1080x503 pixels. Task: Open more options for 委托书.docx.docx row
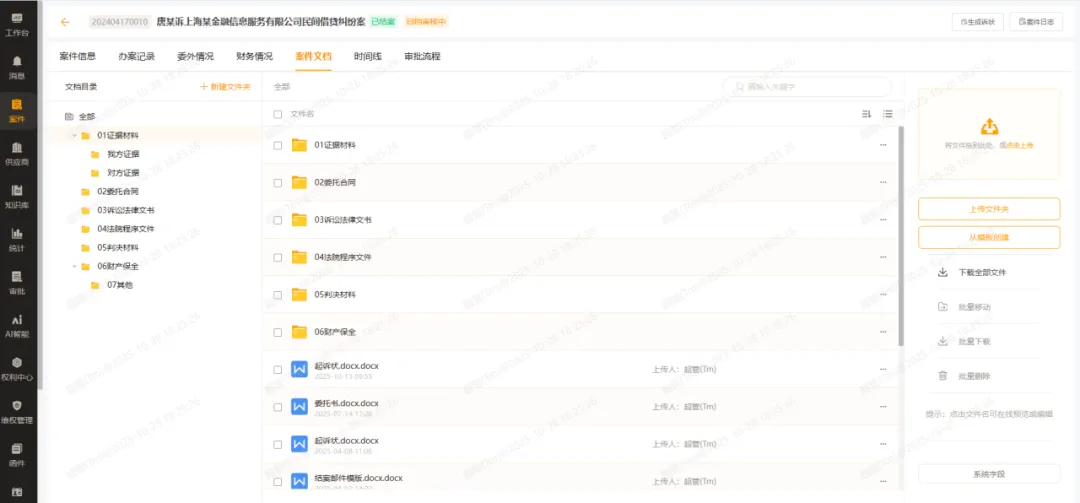[x=883, y=407]
